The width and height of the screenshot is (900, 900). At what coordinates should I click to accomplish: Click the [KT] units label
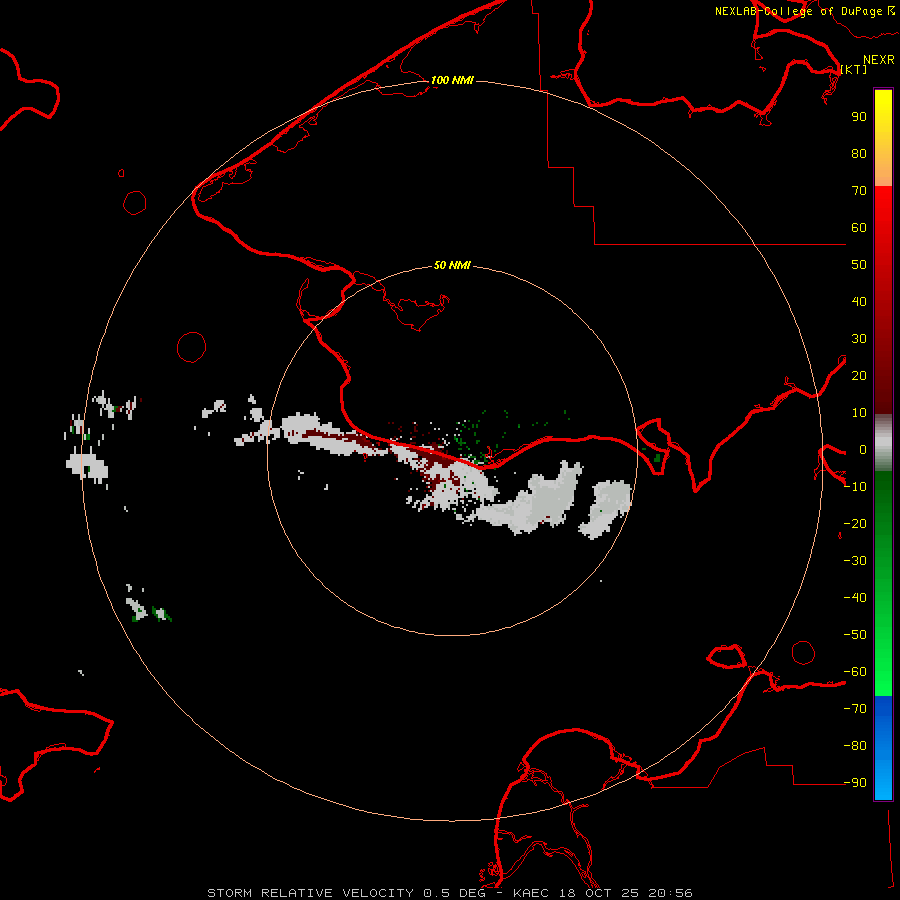[854, 69]
